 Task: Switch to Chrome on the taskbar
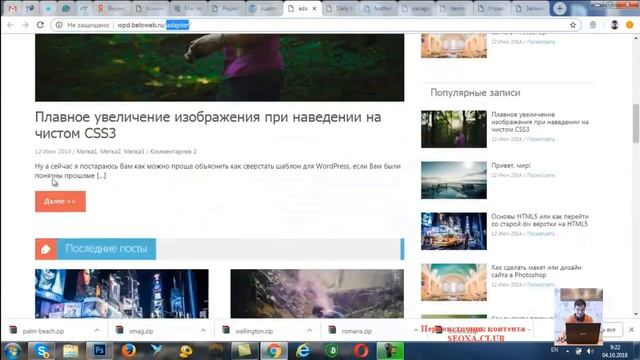click(x=274, y=351)
